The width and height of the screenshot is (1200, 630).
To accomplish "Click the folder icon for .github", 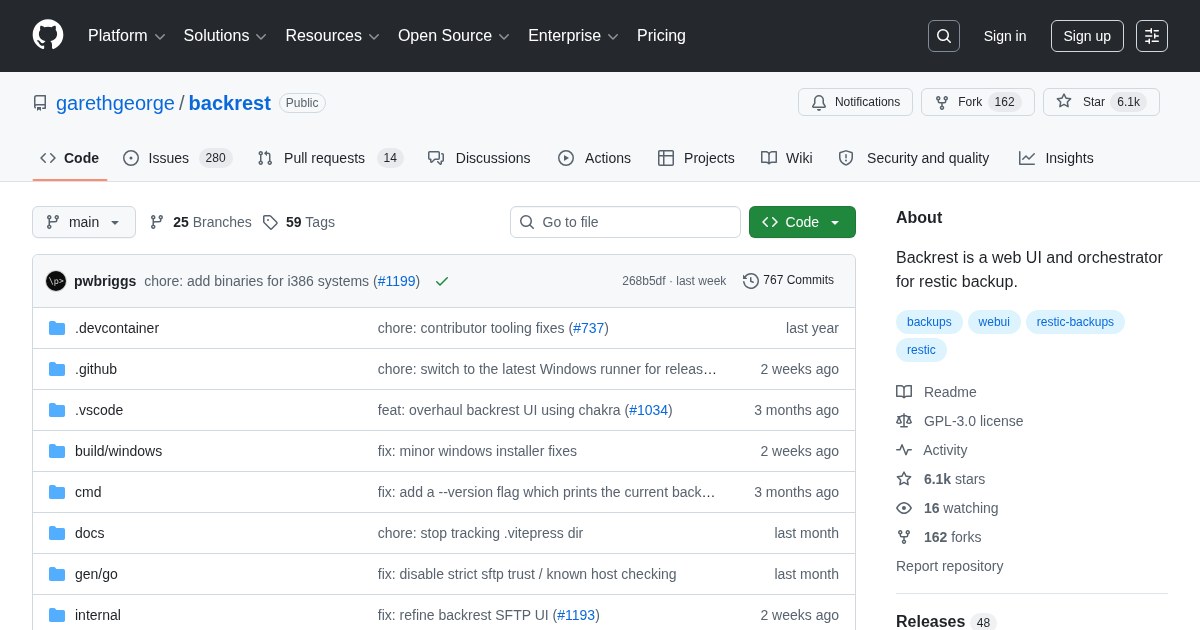I will (57, 369).
